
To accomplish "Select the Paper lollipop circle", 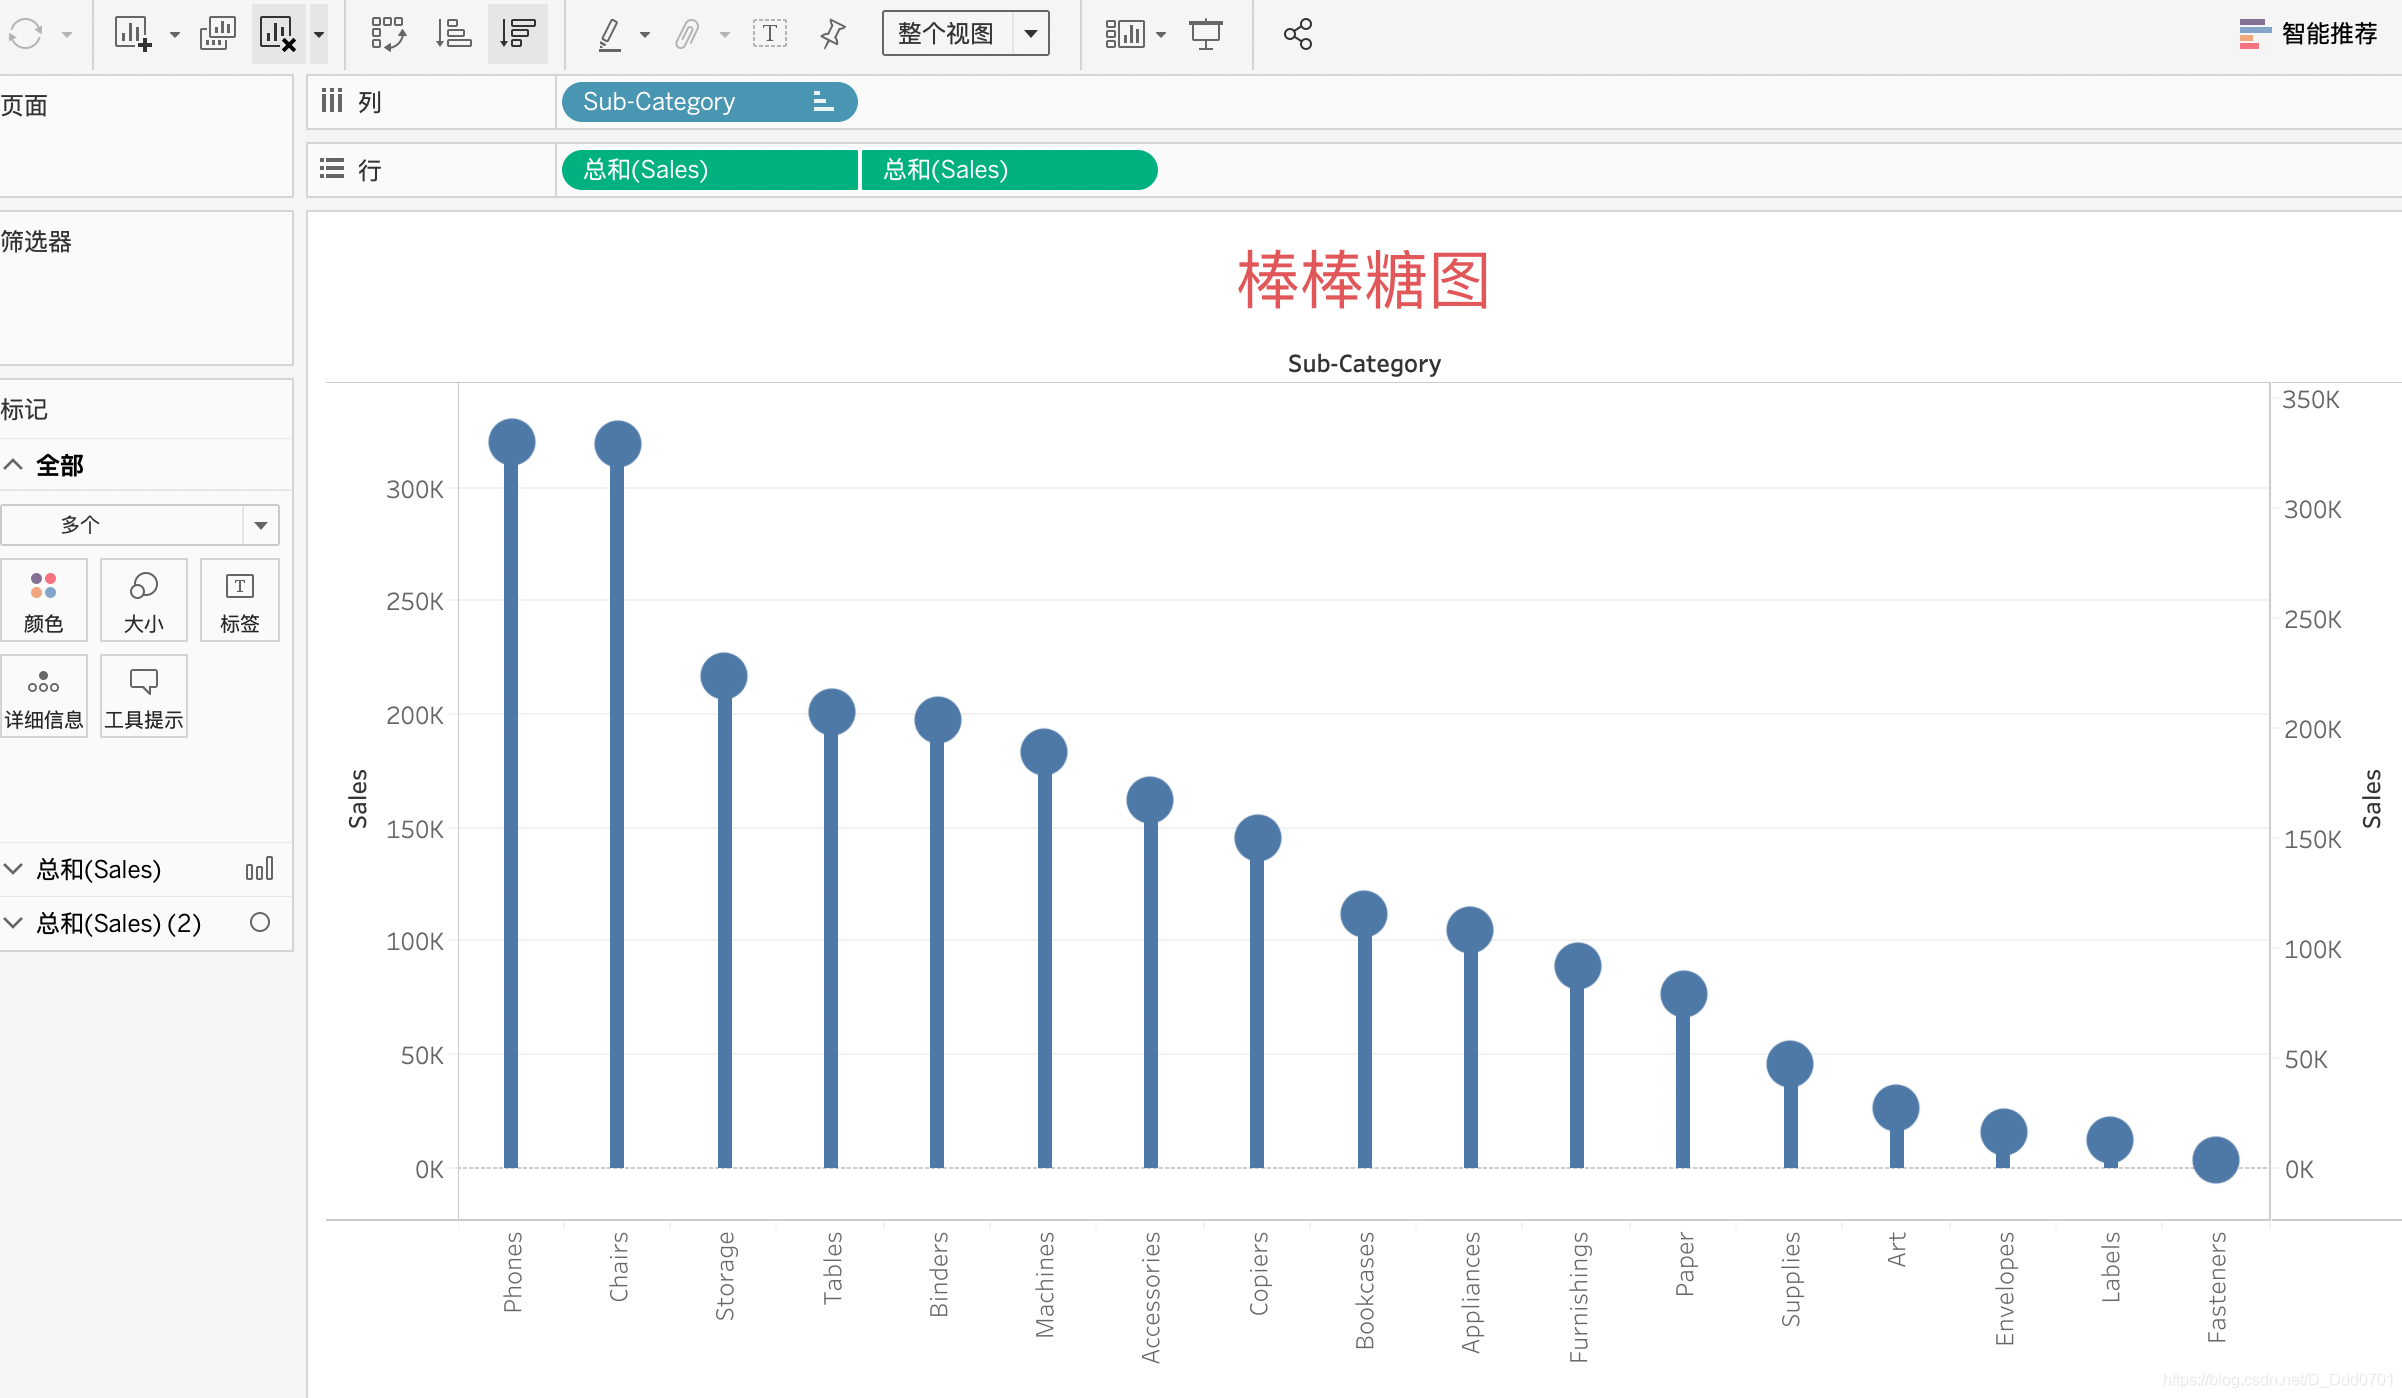I will (x=1684, y=994).
